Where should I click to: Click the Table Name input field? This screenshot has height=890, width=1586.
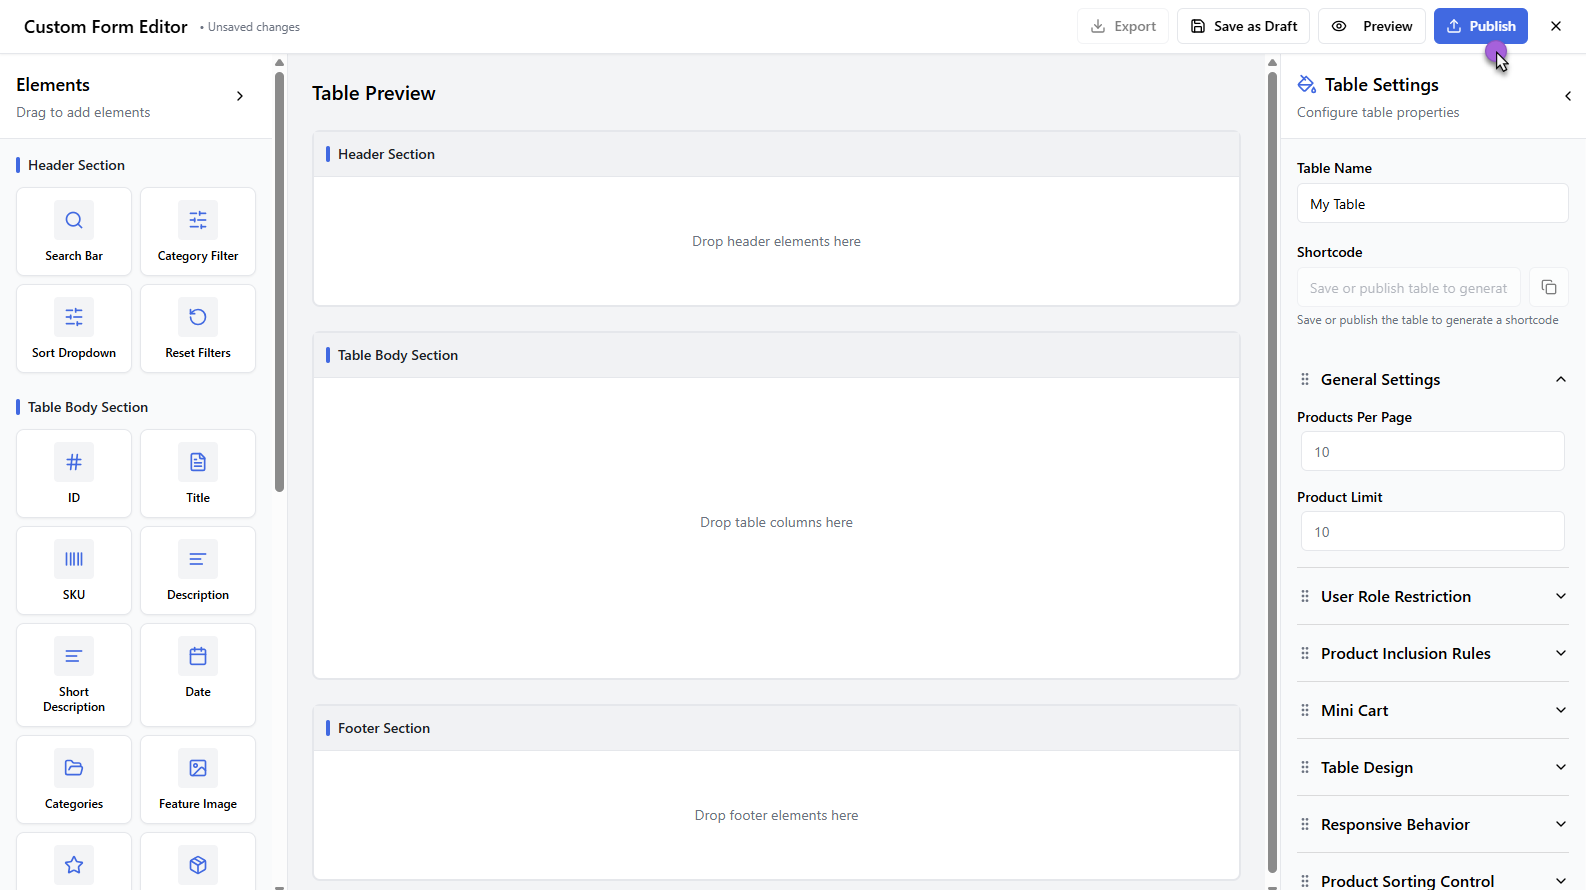[1432, 204]
